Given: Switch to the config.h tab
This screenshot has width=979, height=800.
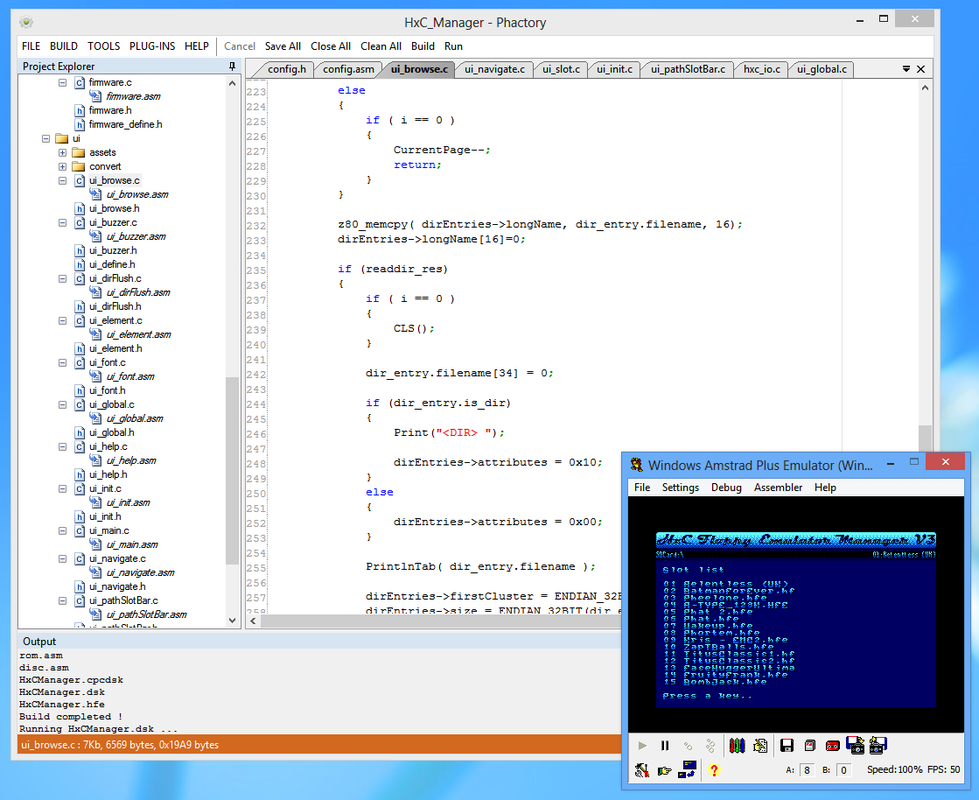Looking at the screenshot, I should [x=287, y=69].
